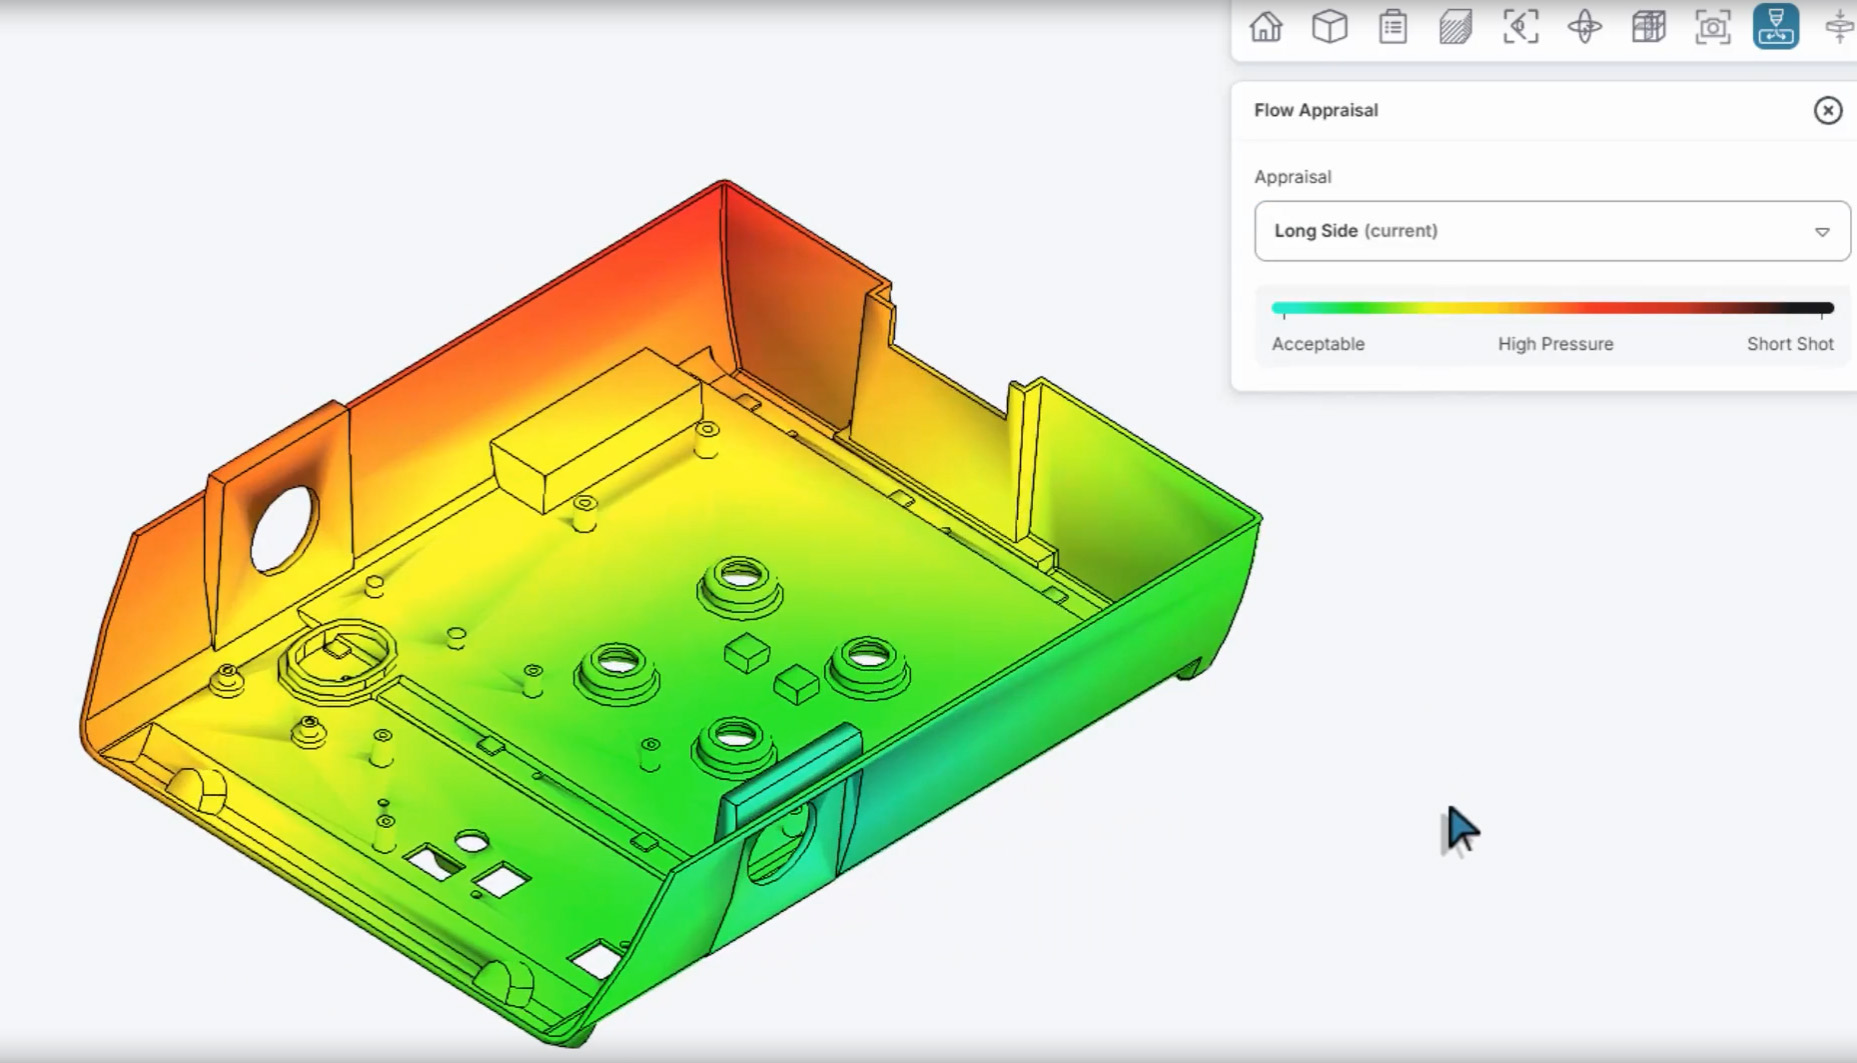Click the hatched block section icon
The height and width of the screenshot is (1063, 1857).
1456,27
